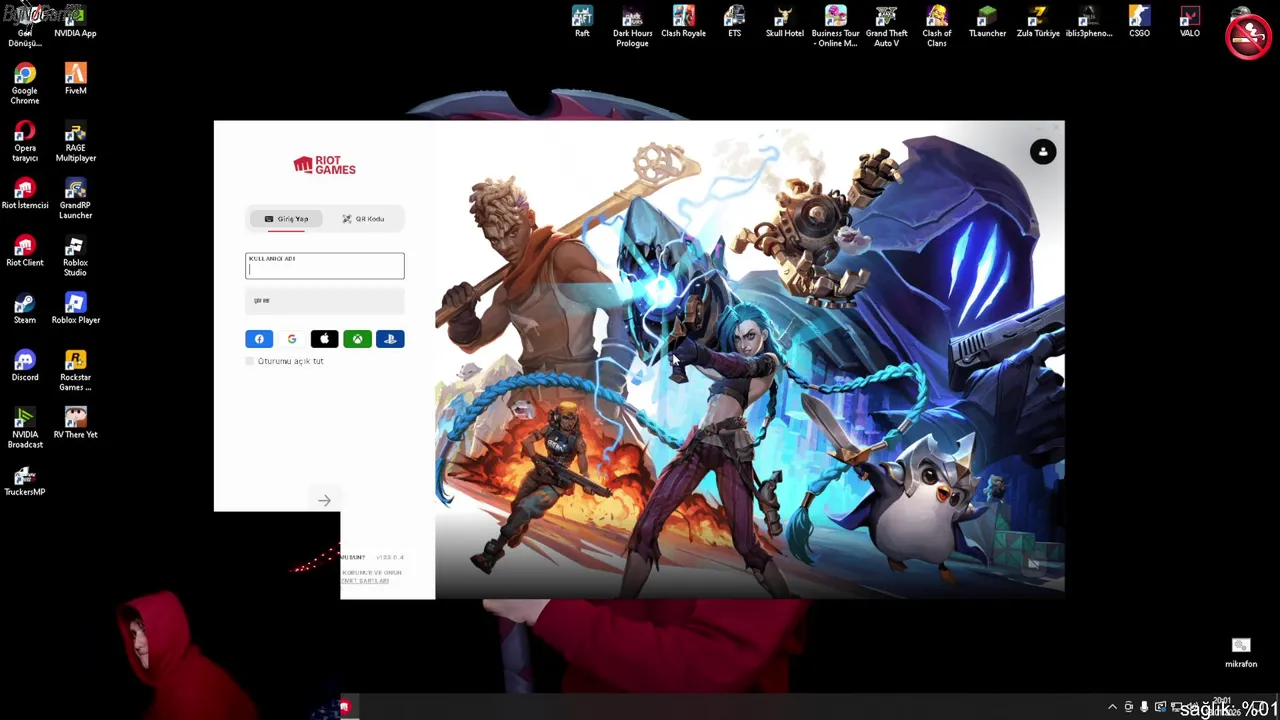Open Google Chrome desktop shortcut
Screen dimensions: 1280x720
pyautogui.click(x=25, y=83)
